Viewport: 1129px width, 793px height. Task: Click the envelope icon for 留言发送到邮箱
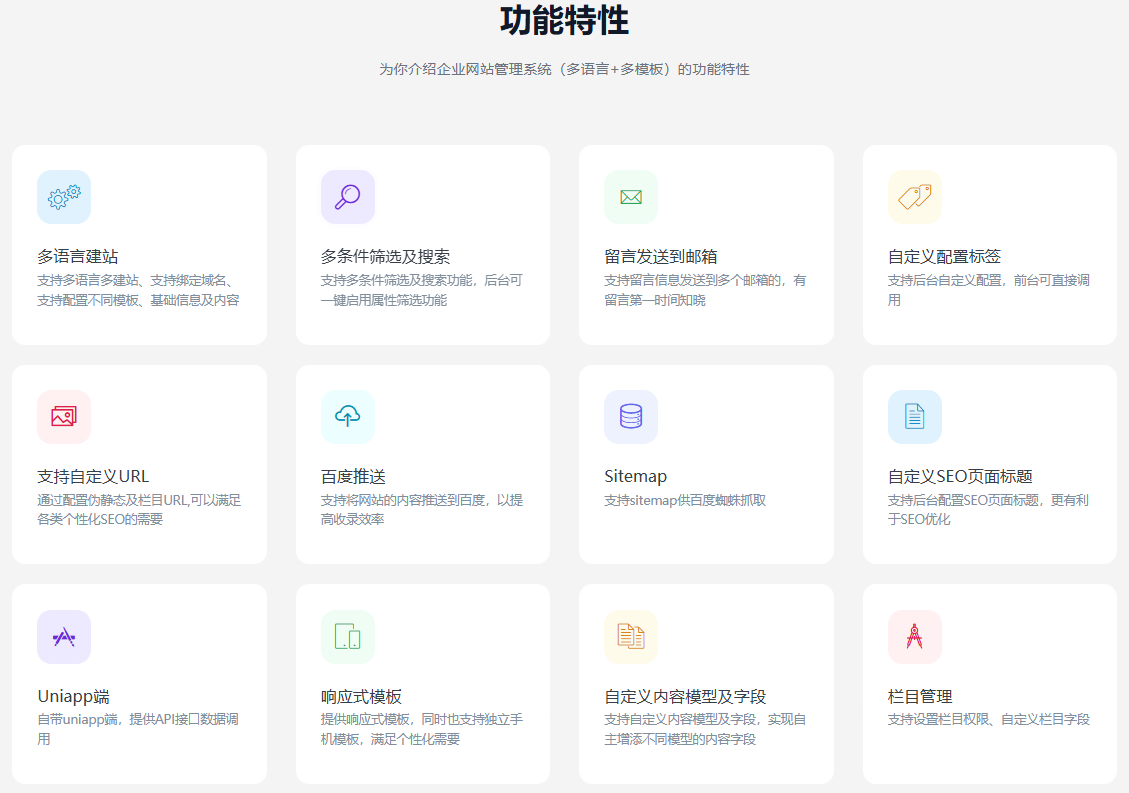coord(631,197)
